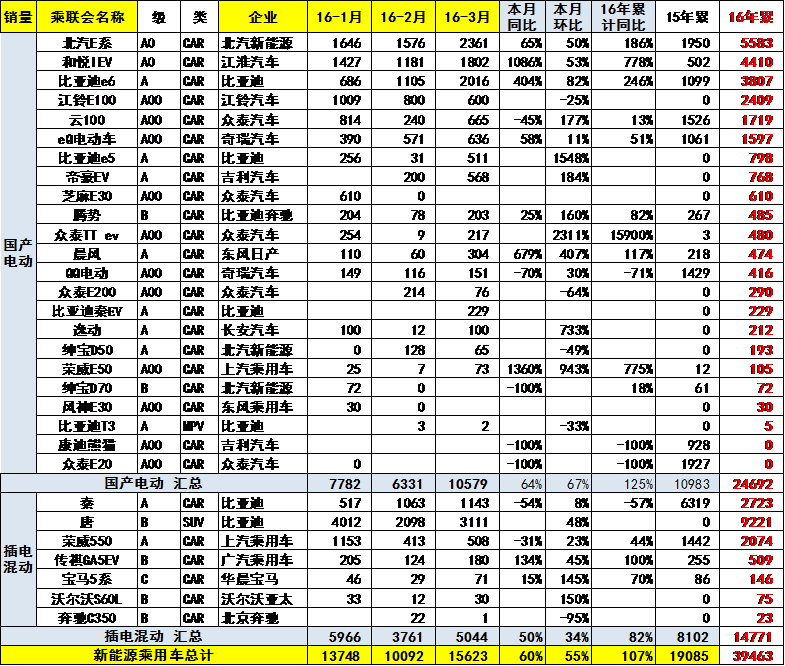Click the 晨风 model name cell
Screen dimensions: 785x666
pyautogui.click(x=87, y=254)
